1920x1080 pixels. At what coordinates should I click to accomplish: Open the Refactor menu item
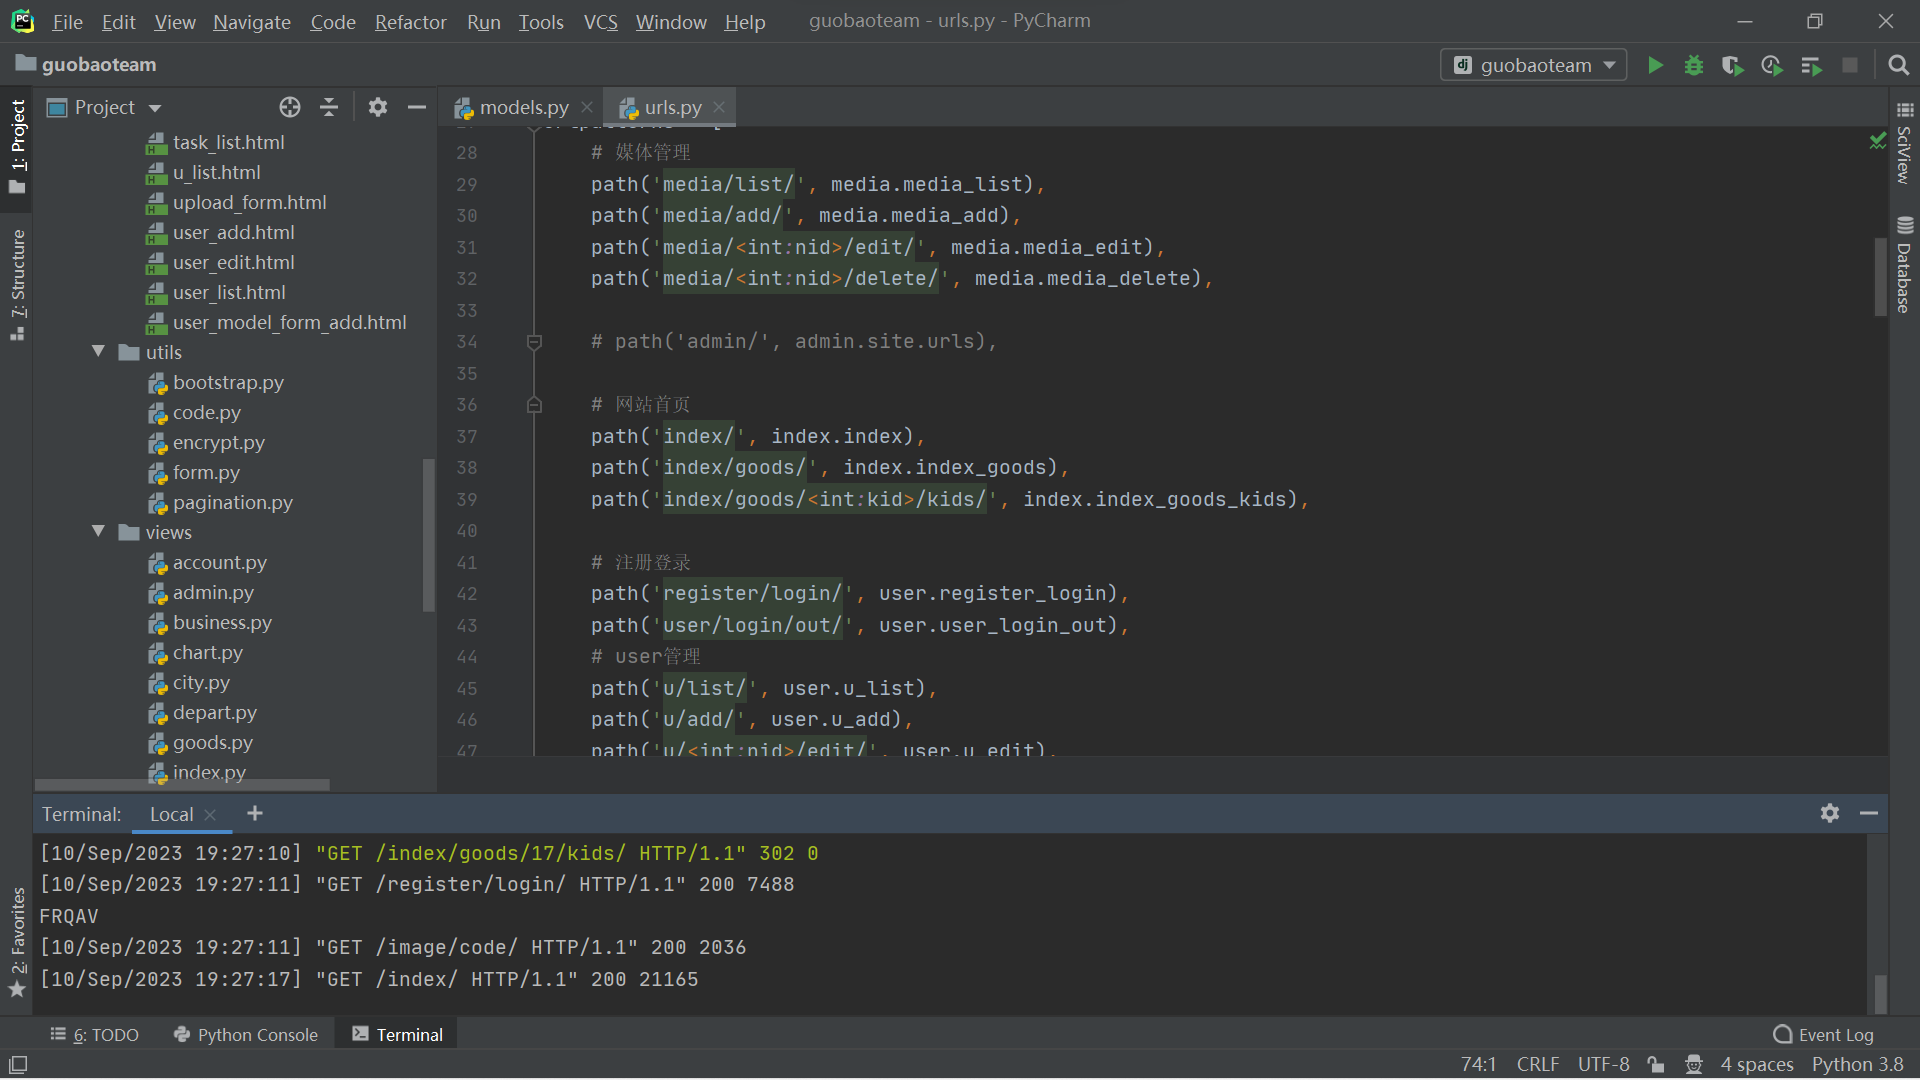click(409, 21)
